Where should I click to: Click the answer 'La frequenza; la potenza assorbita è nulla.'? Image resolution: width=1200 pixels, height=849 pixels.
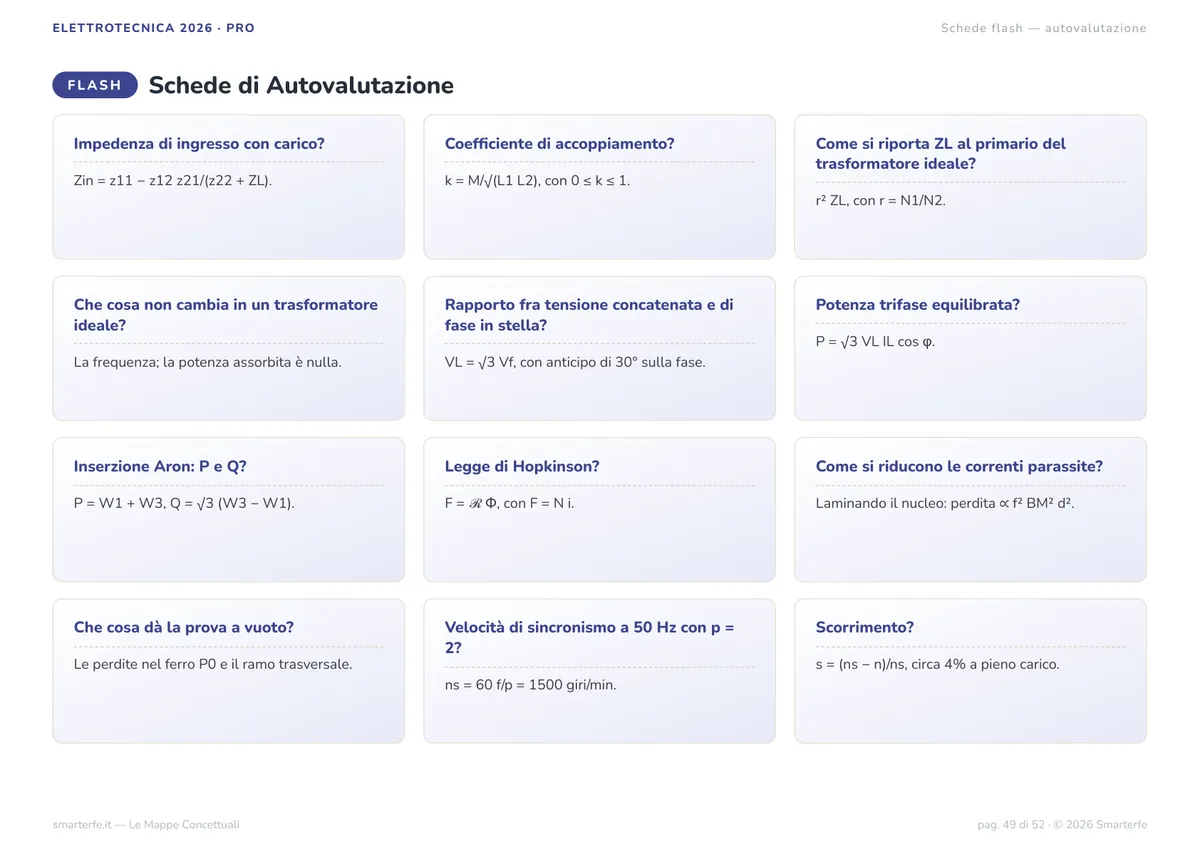tap(208, 362)
